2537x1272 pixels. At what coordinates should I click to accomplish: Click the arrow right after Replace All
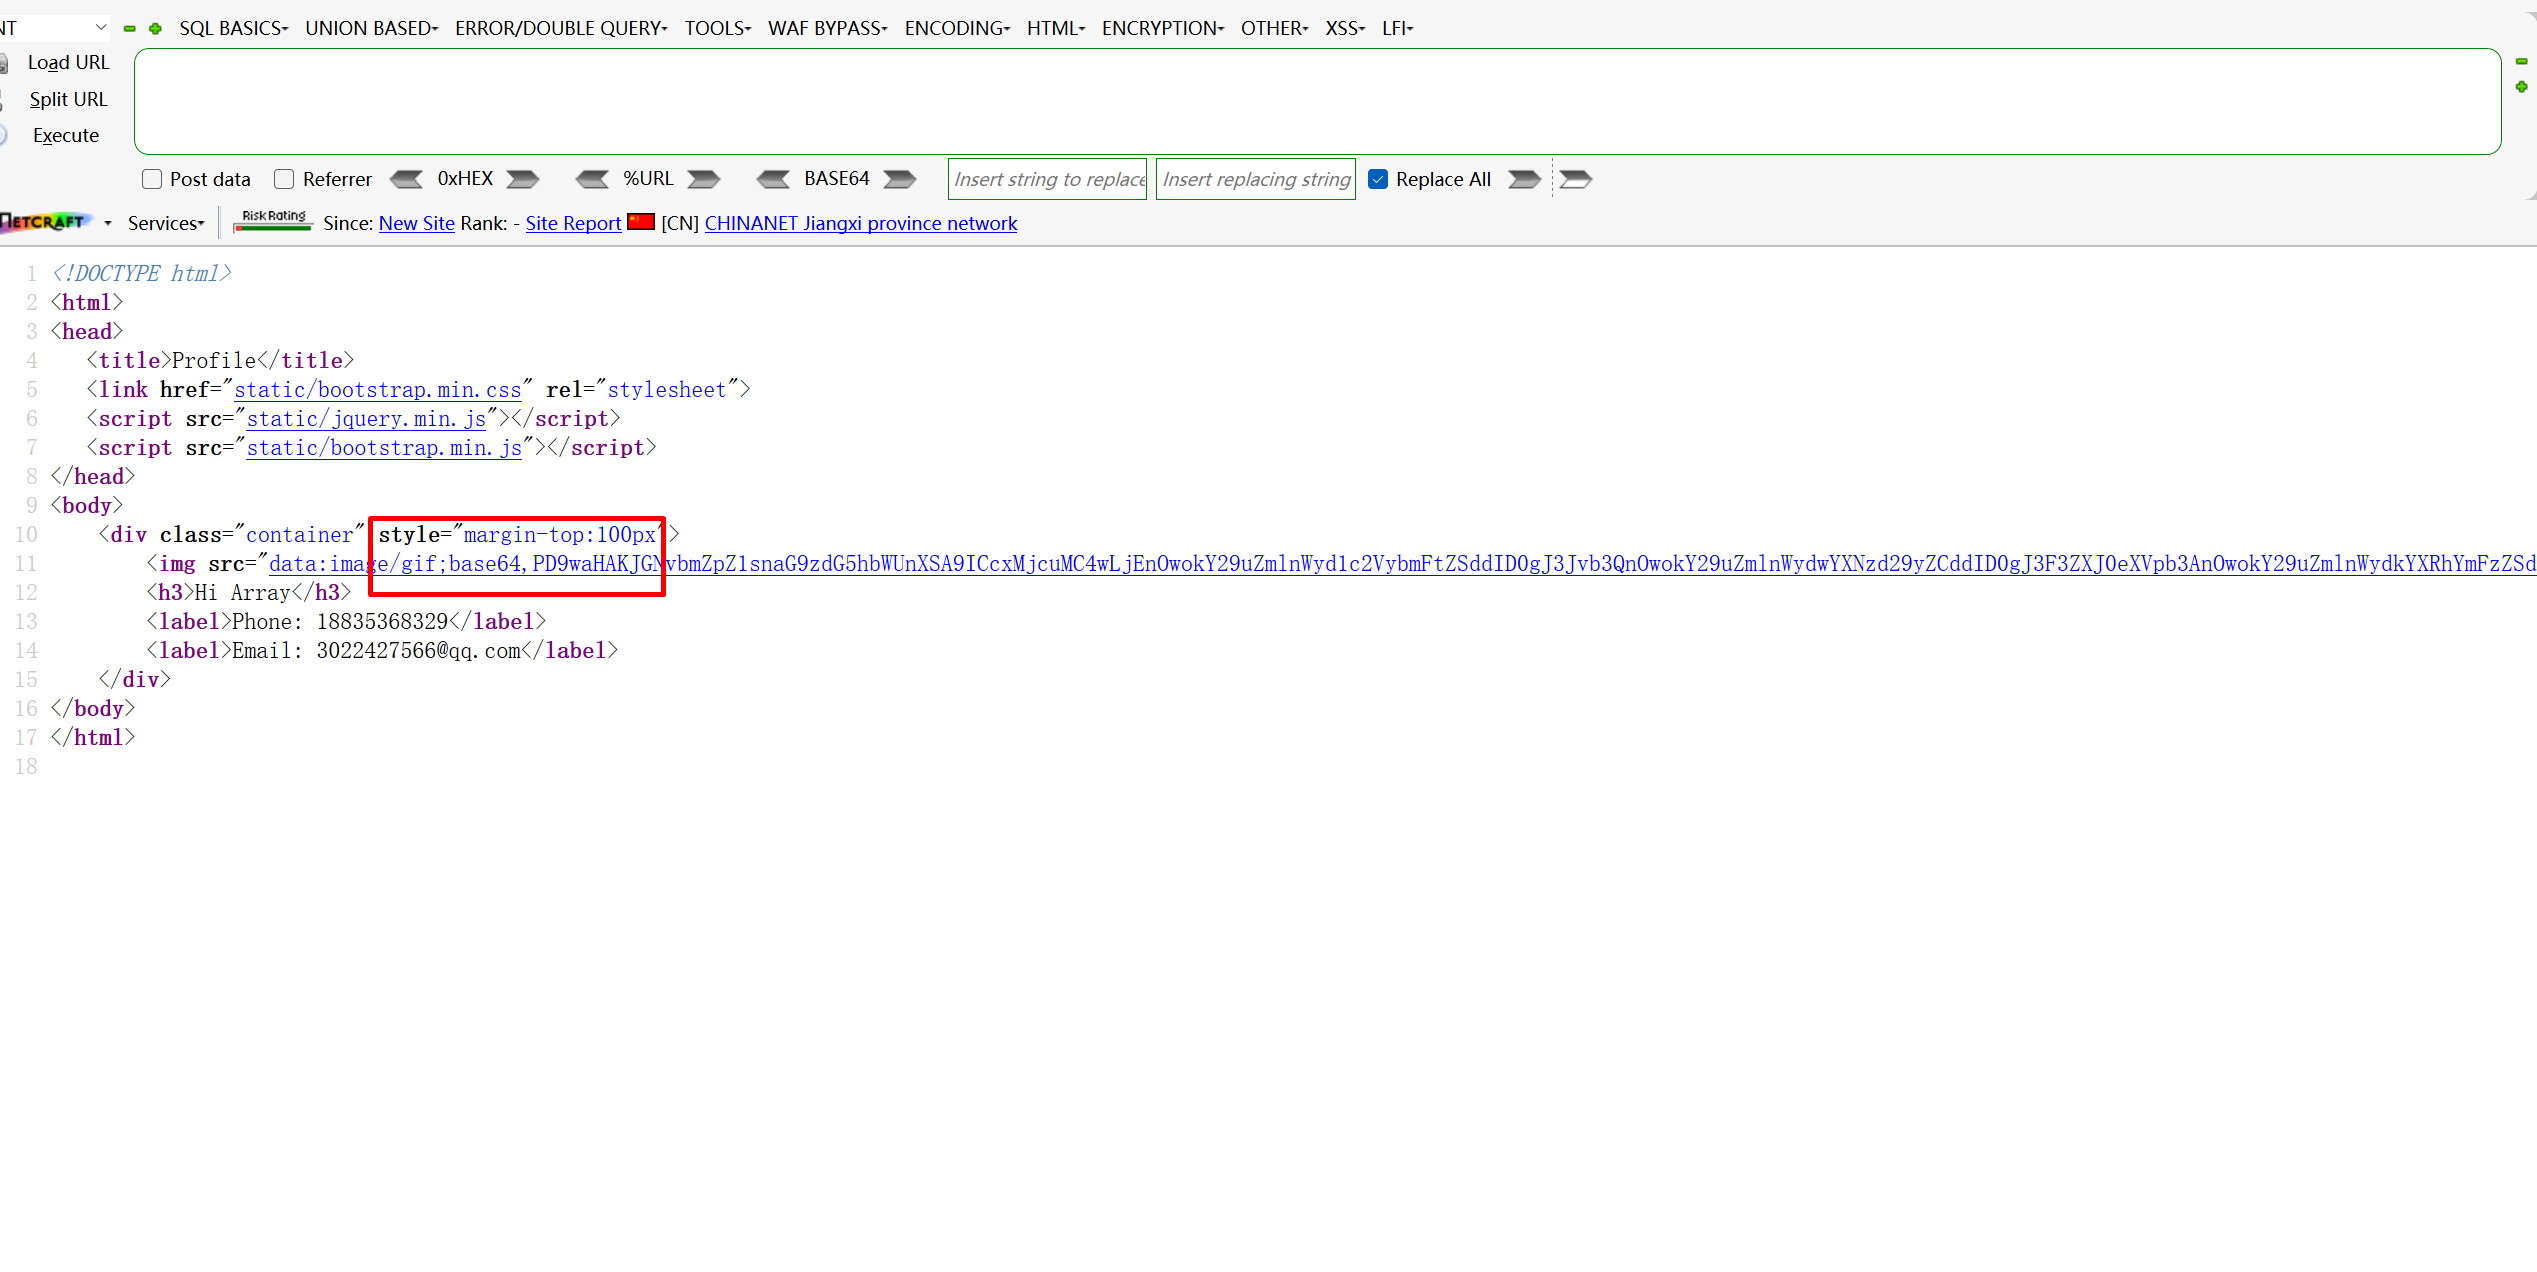pyautogui.click(x=1524, y=179)
